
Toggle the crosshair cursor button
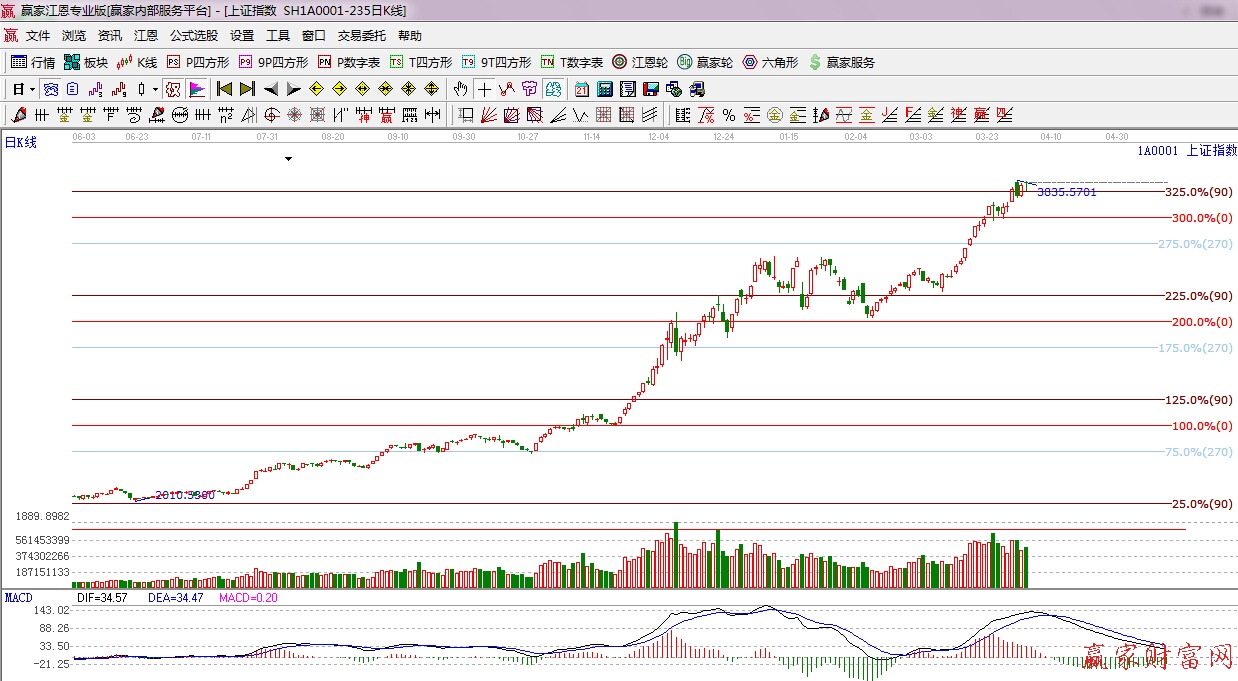484,89
